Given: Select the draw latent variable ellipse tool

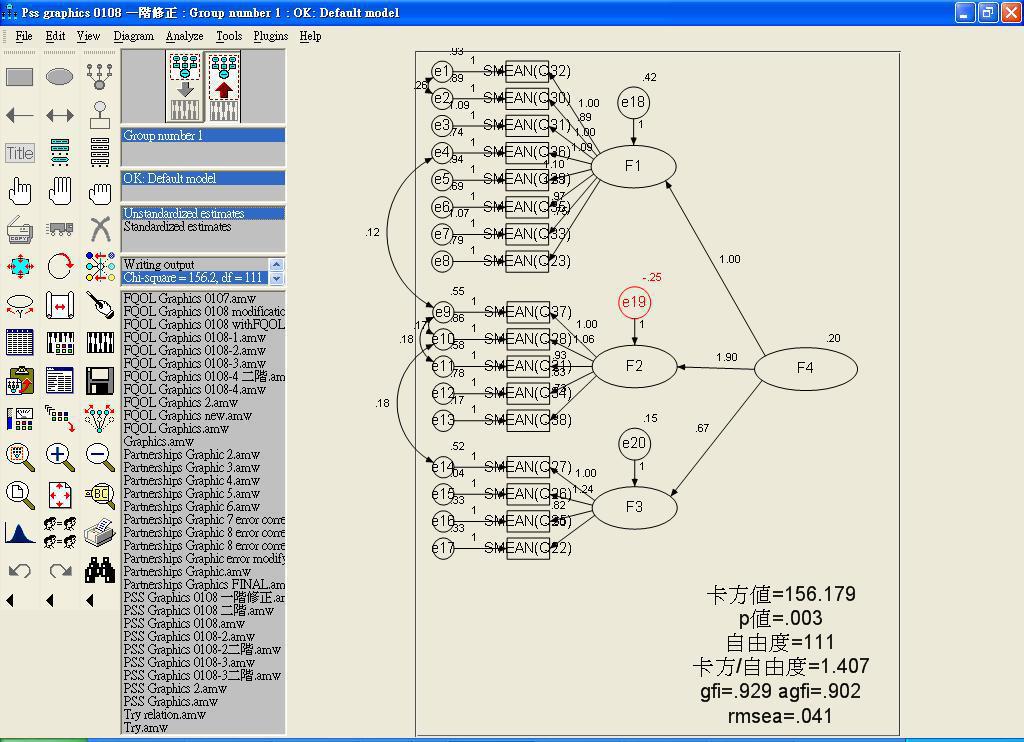Looking at the screenshot, I should click(60, 77).
